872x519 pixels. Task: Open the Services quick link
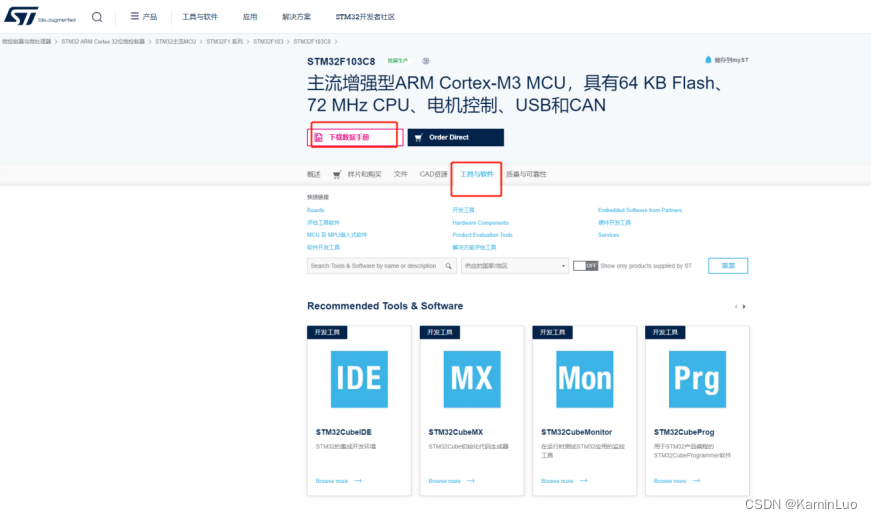click(608, 235)
